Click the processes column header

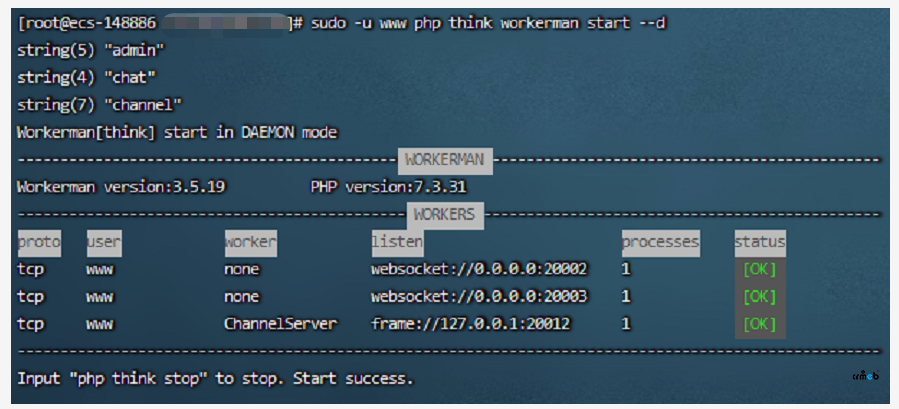(660, 242)
